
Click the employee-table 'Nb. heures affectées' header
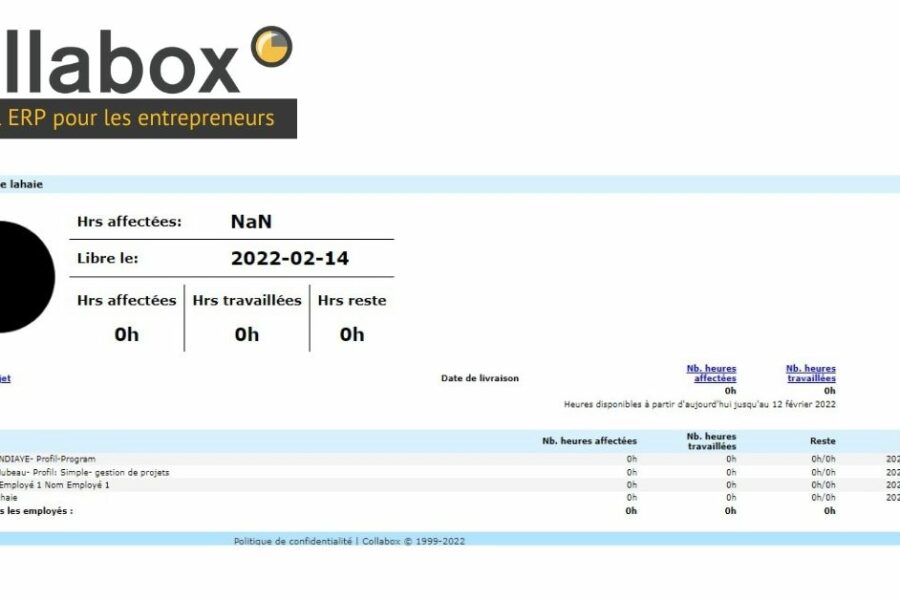pos(589,441)
